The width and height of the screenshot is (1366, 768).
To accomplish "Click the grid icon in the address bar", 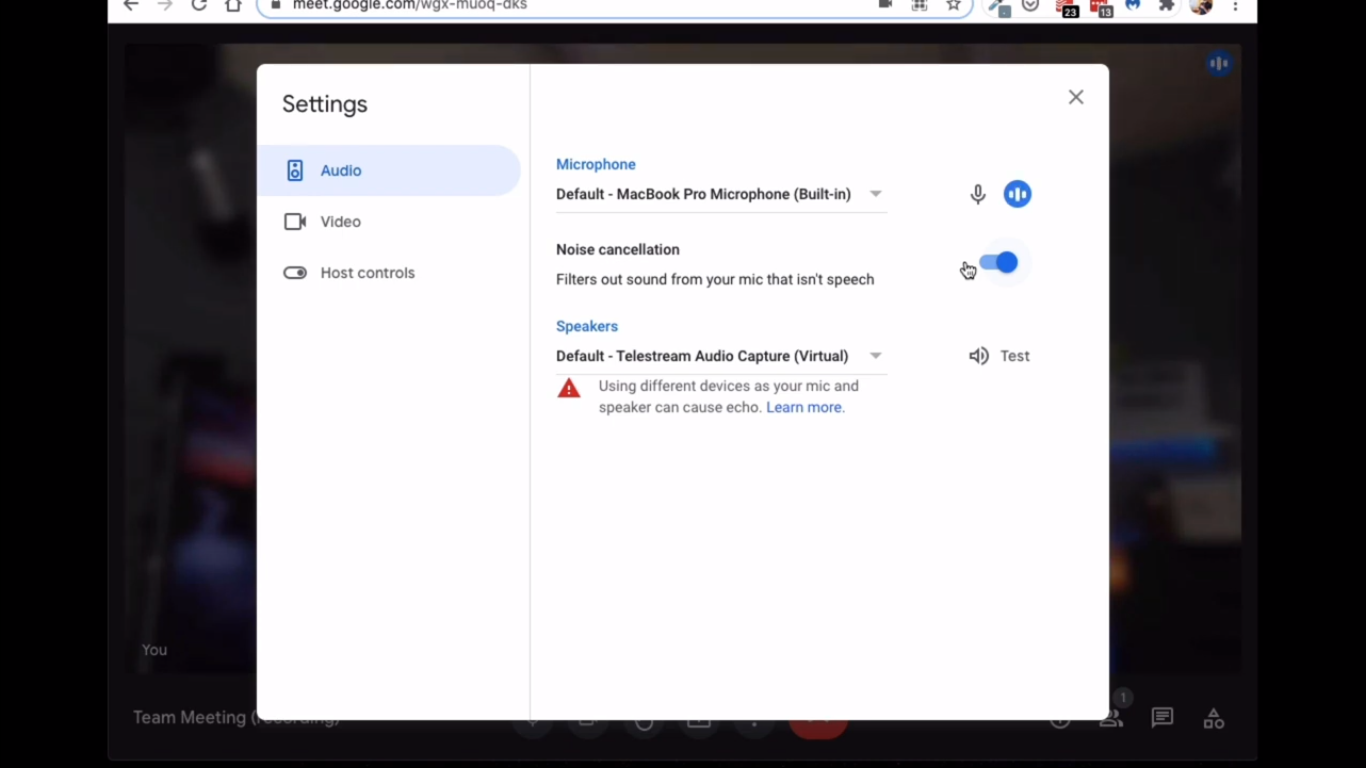I will (x=919, y=5).
